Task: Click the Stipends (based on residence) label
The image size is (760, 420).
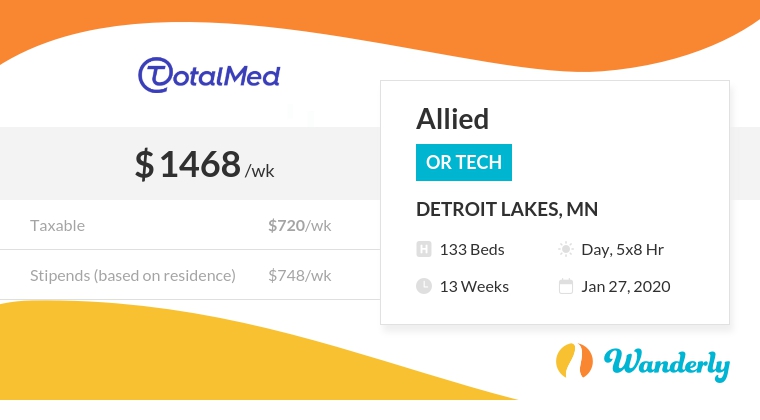Action: pyautogui.click(x=133, y=275)
